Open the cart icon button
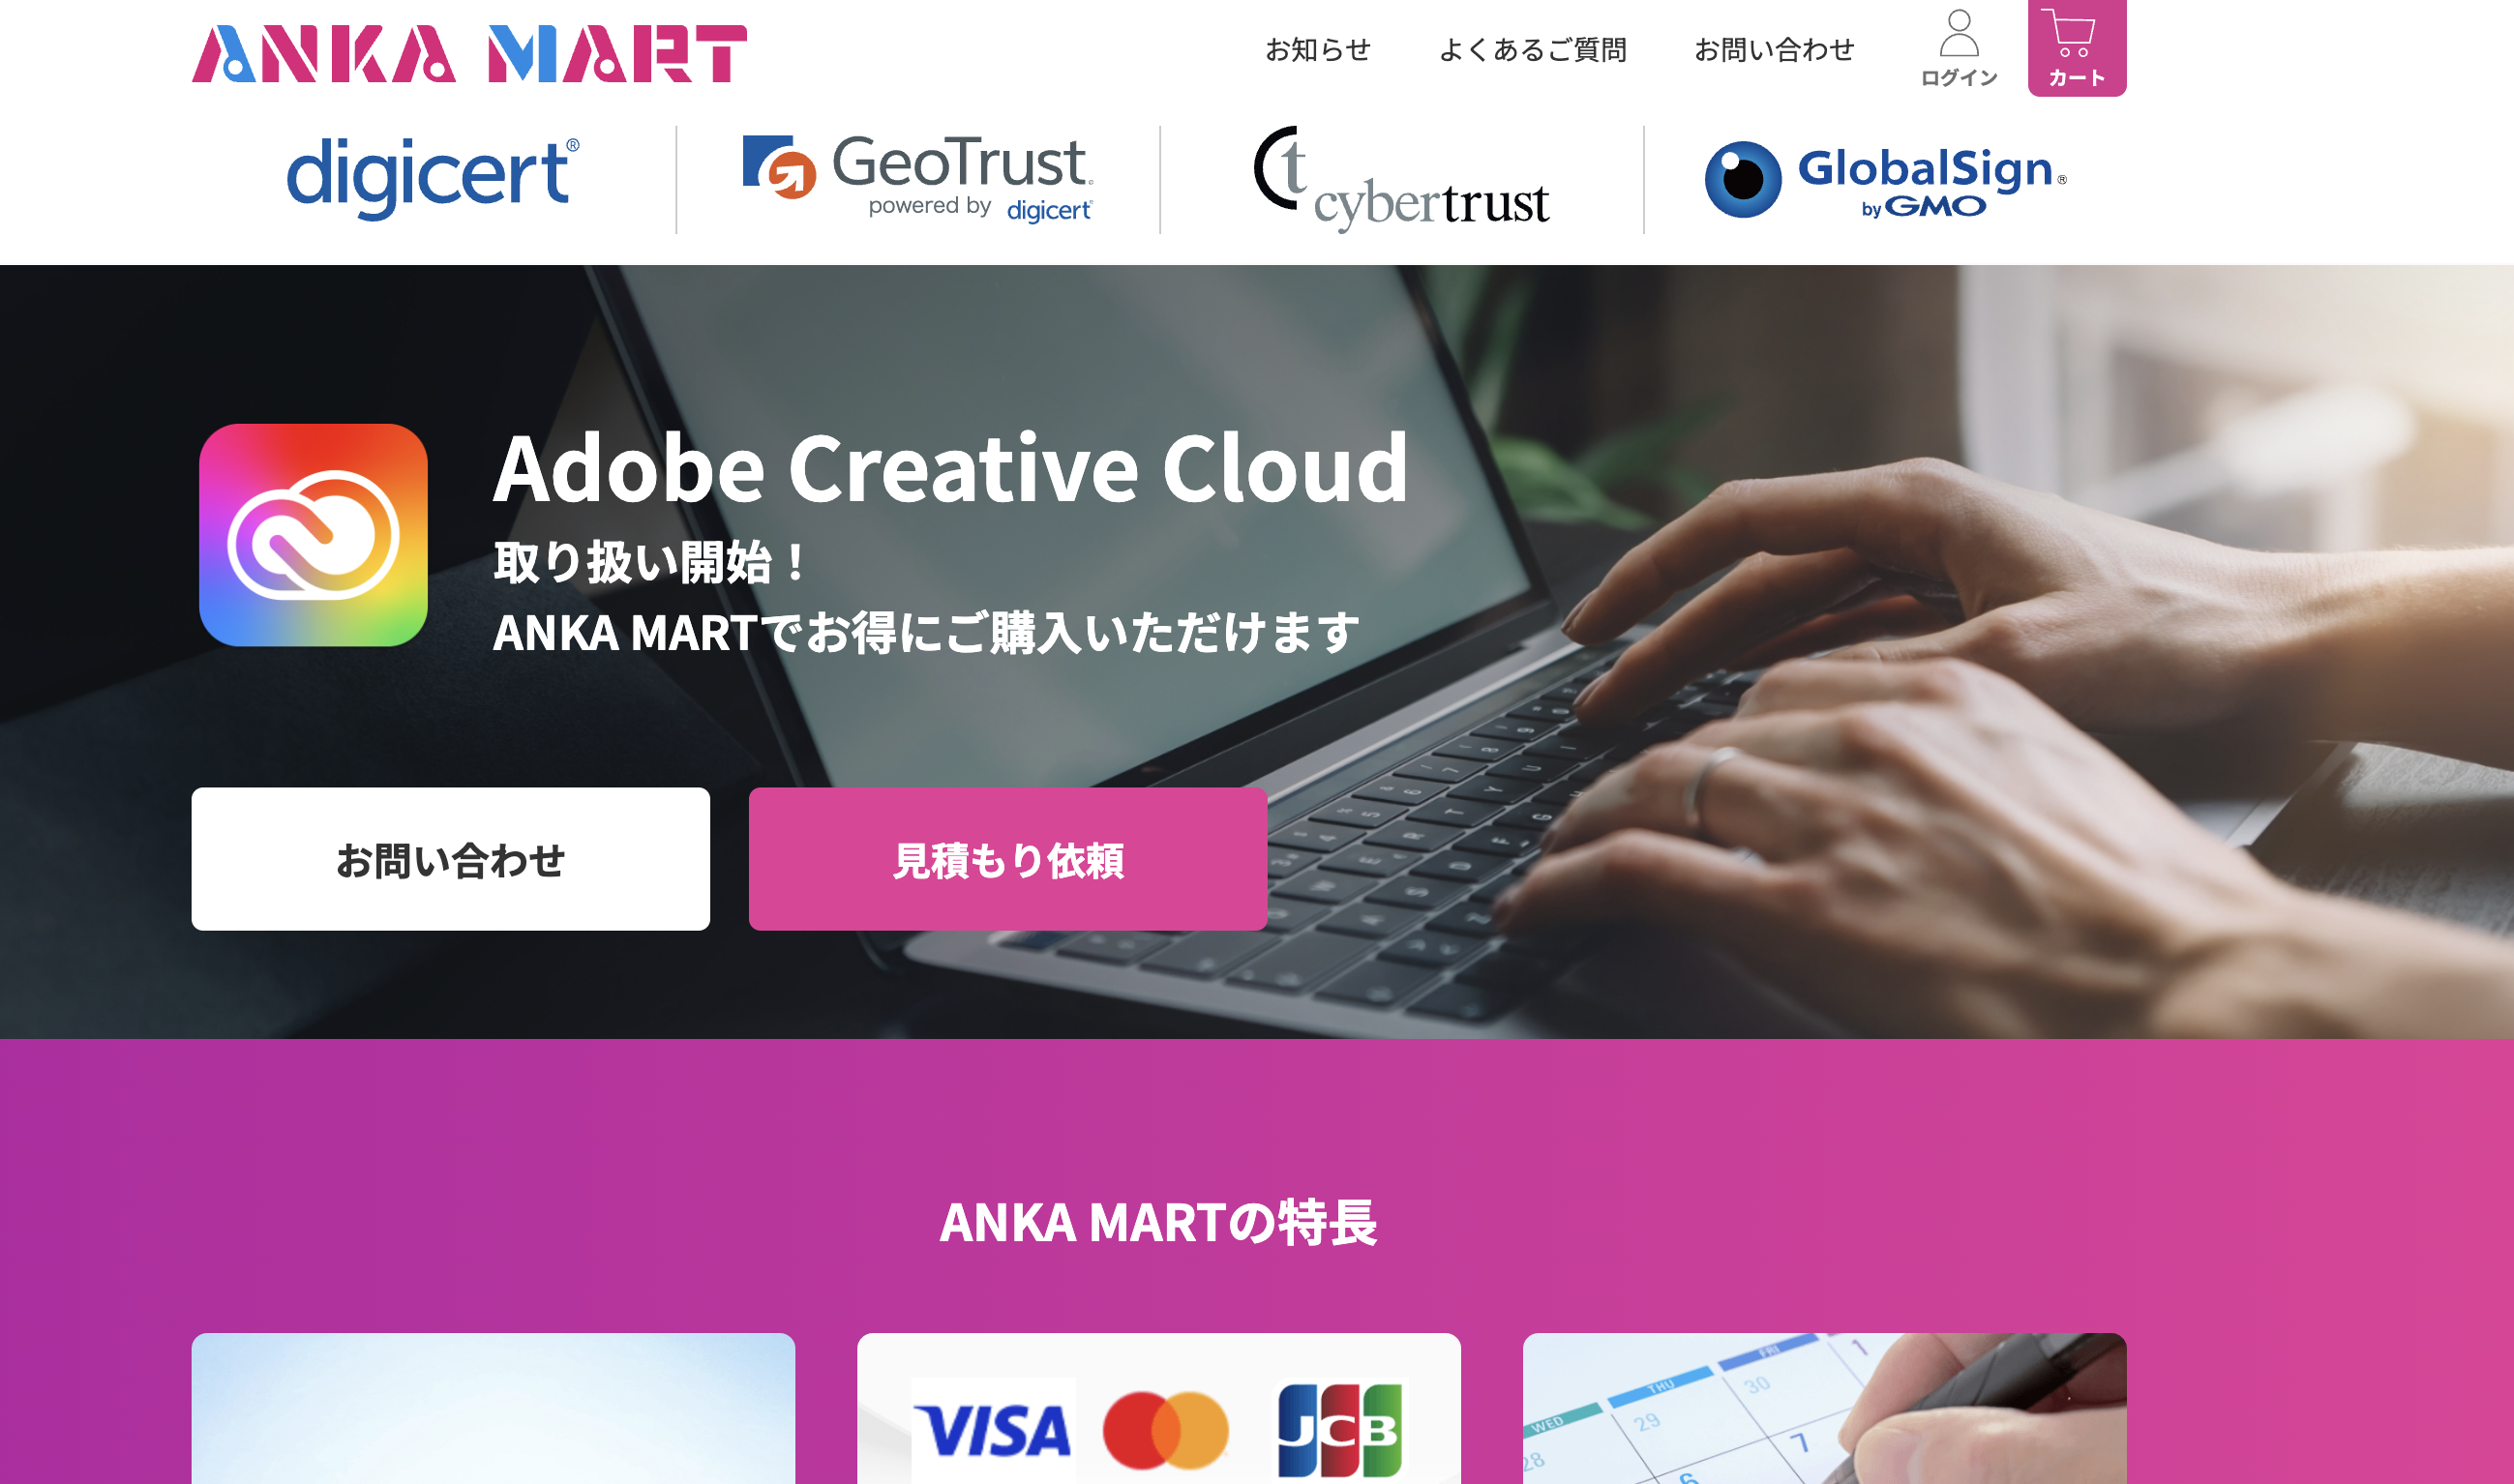Viewport: 2514px width, 1484px height. point(2076,48)
